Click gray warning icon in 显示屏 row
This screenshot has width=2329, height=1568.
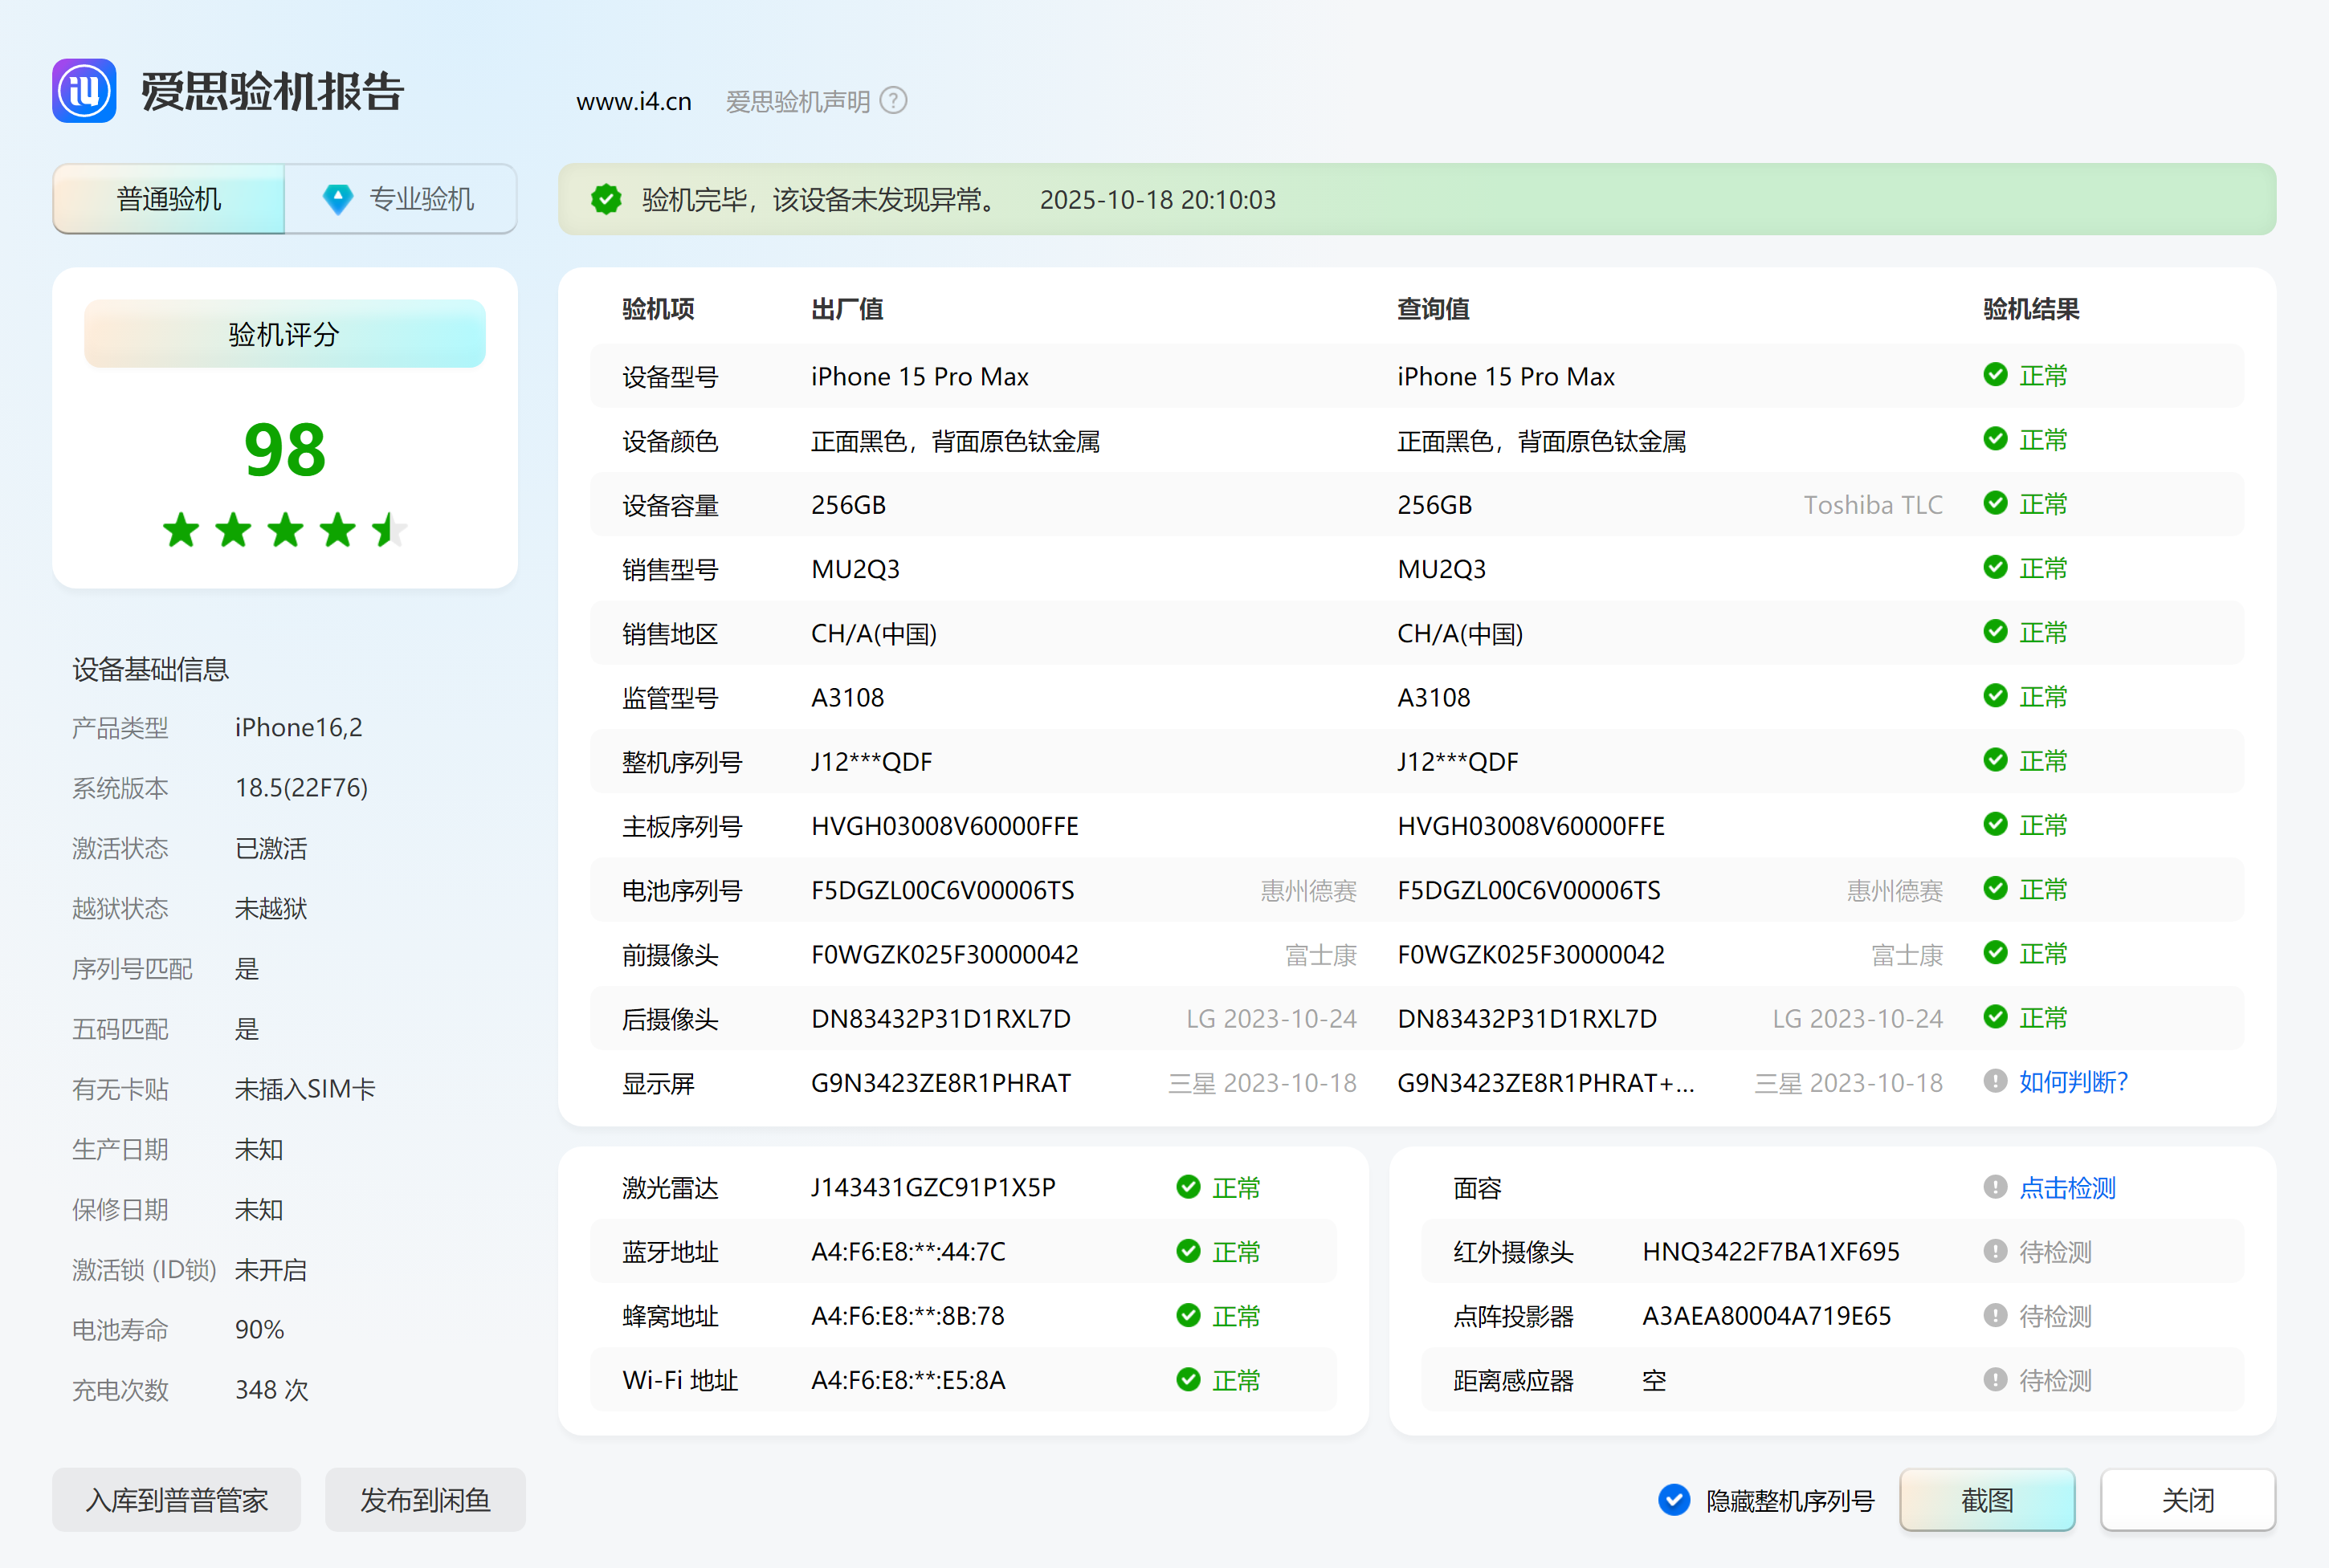tap(1995, 1081)
